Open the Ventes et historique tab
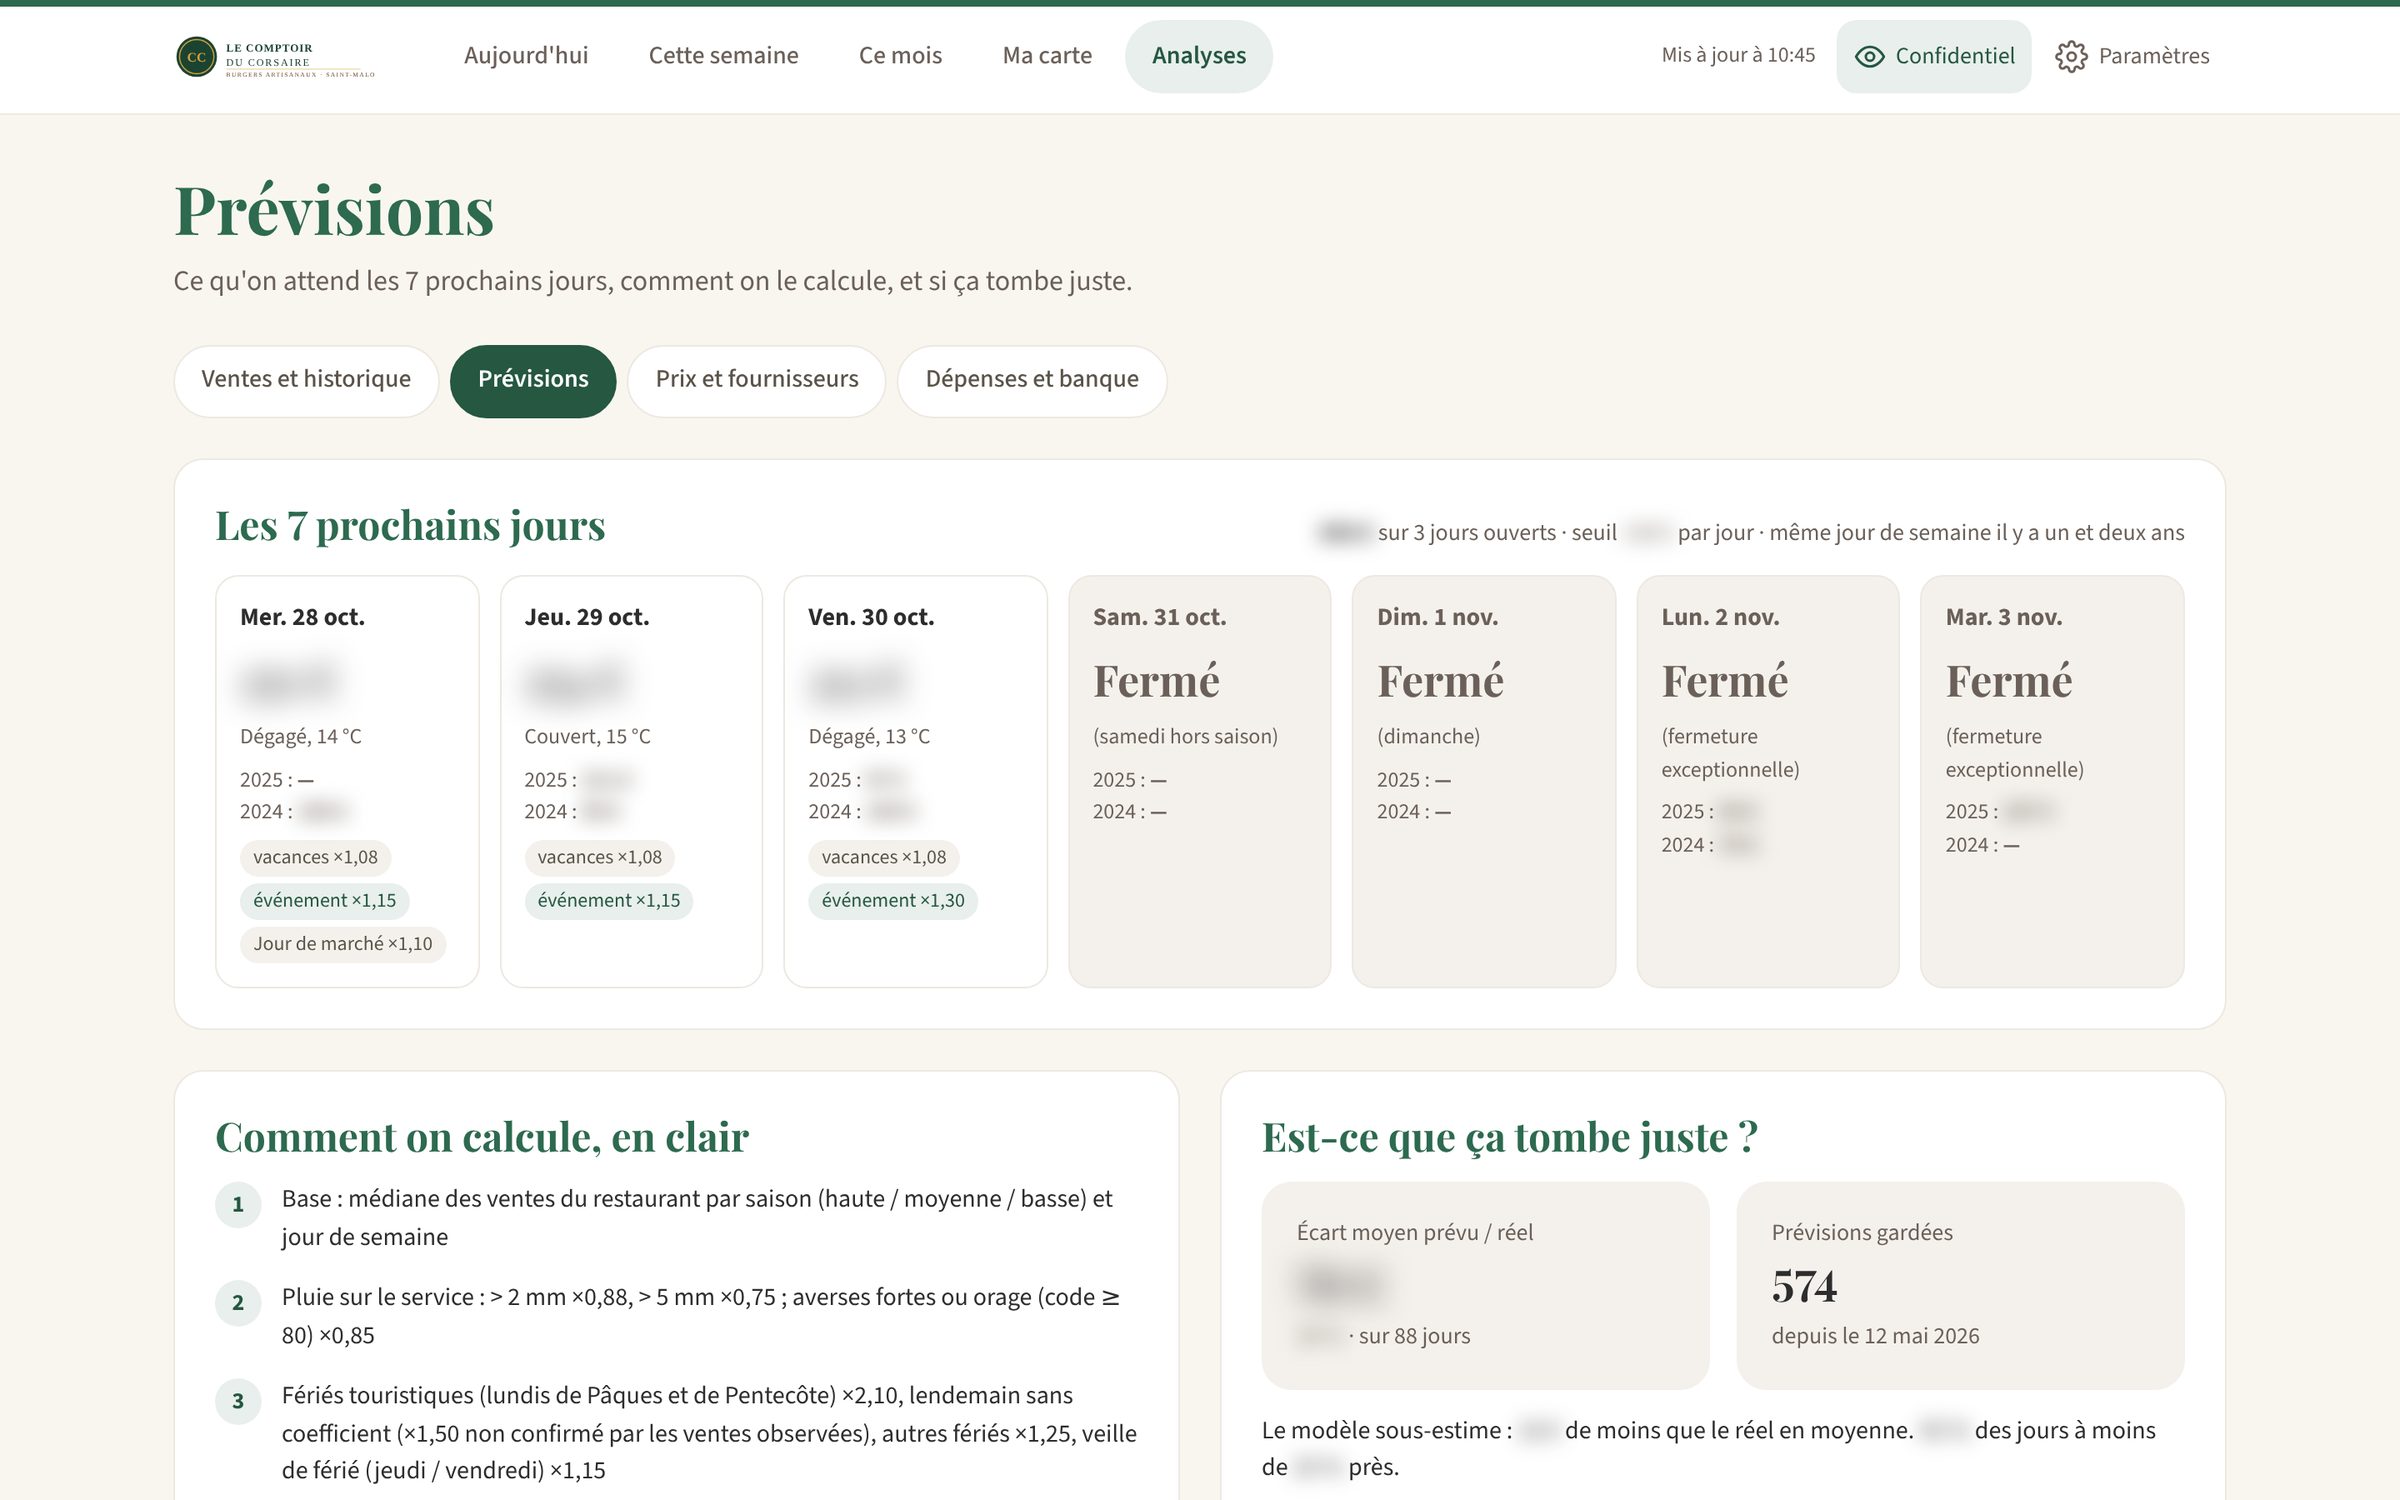2400x1500 pixels. click(306, 380)
